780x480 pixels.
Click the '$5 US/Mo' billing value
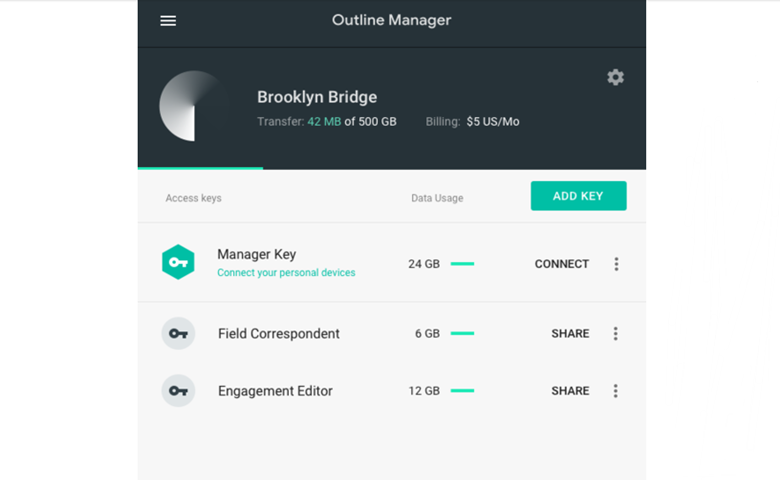click(493, 122)
